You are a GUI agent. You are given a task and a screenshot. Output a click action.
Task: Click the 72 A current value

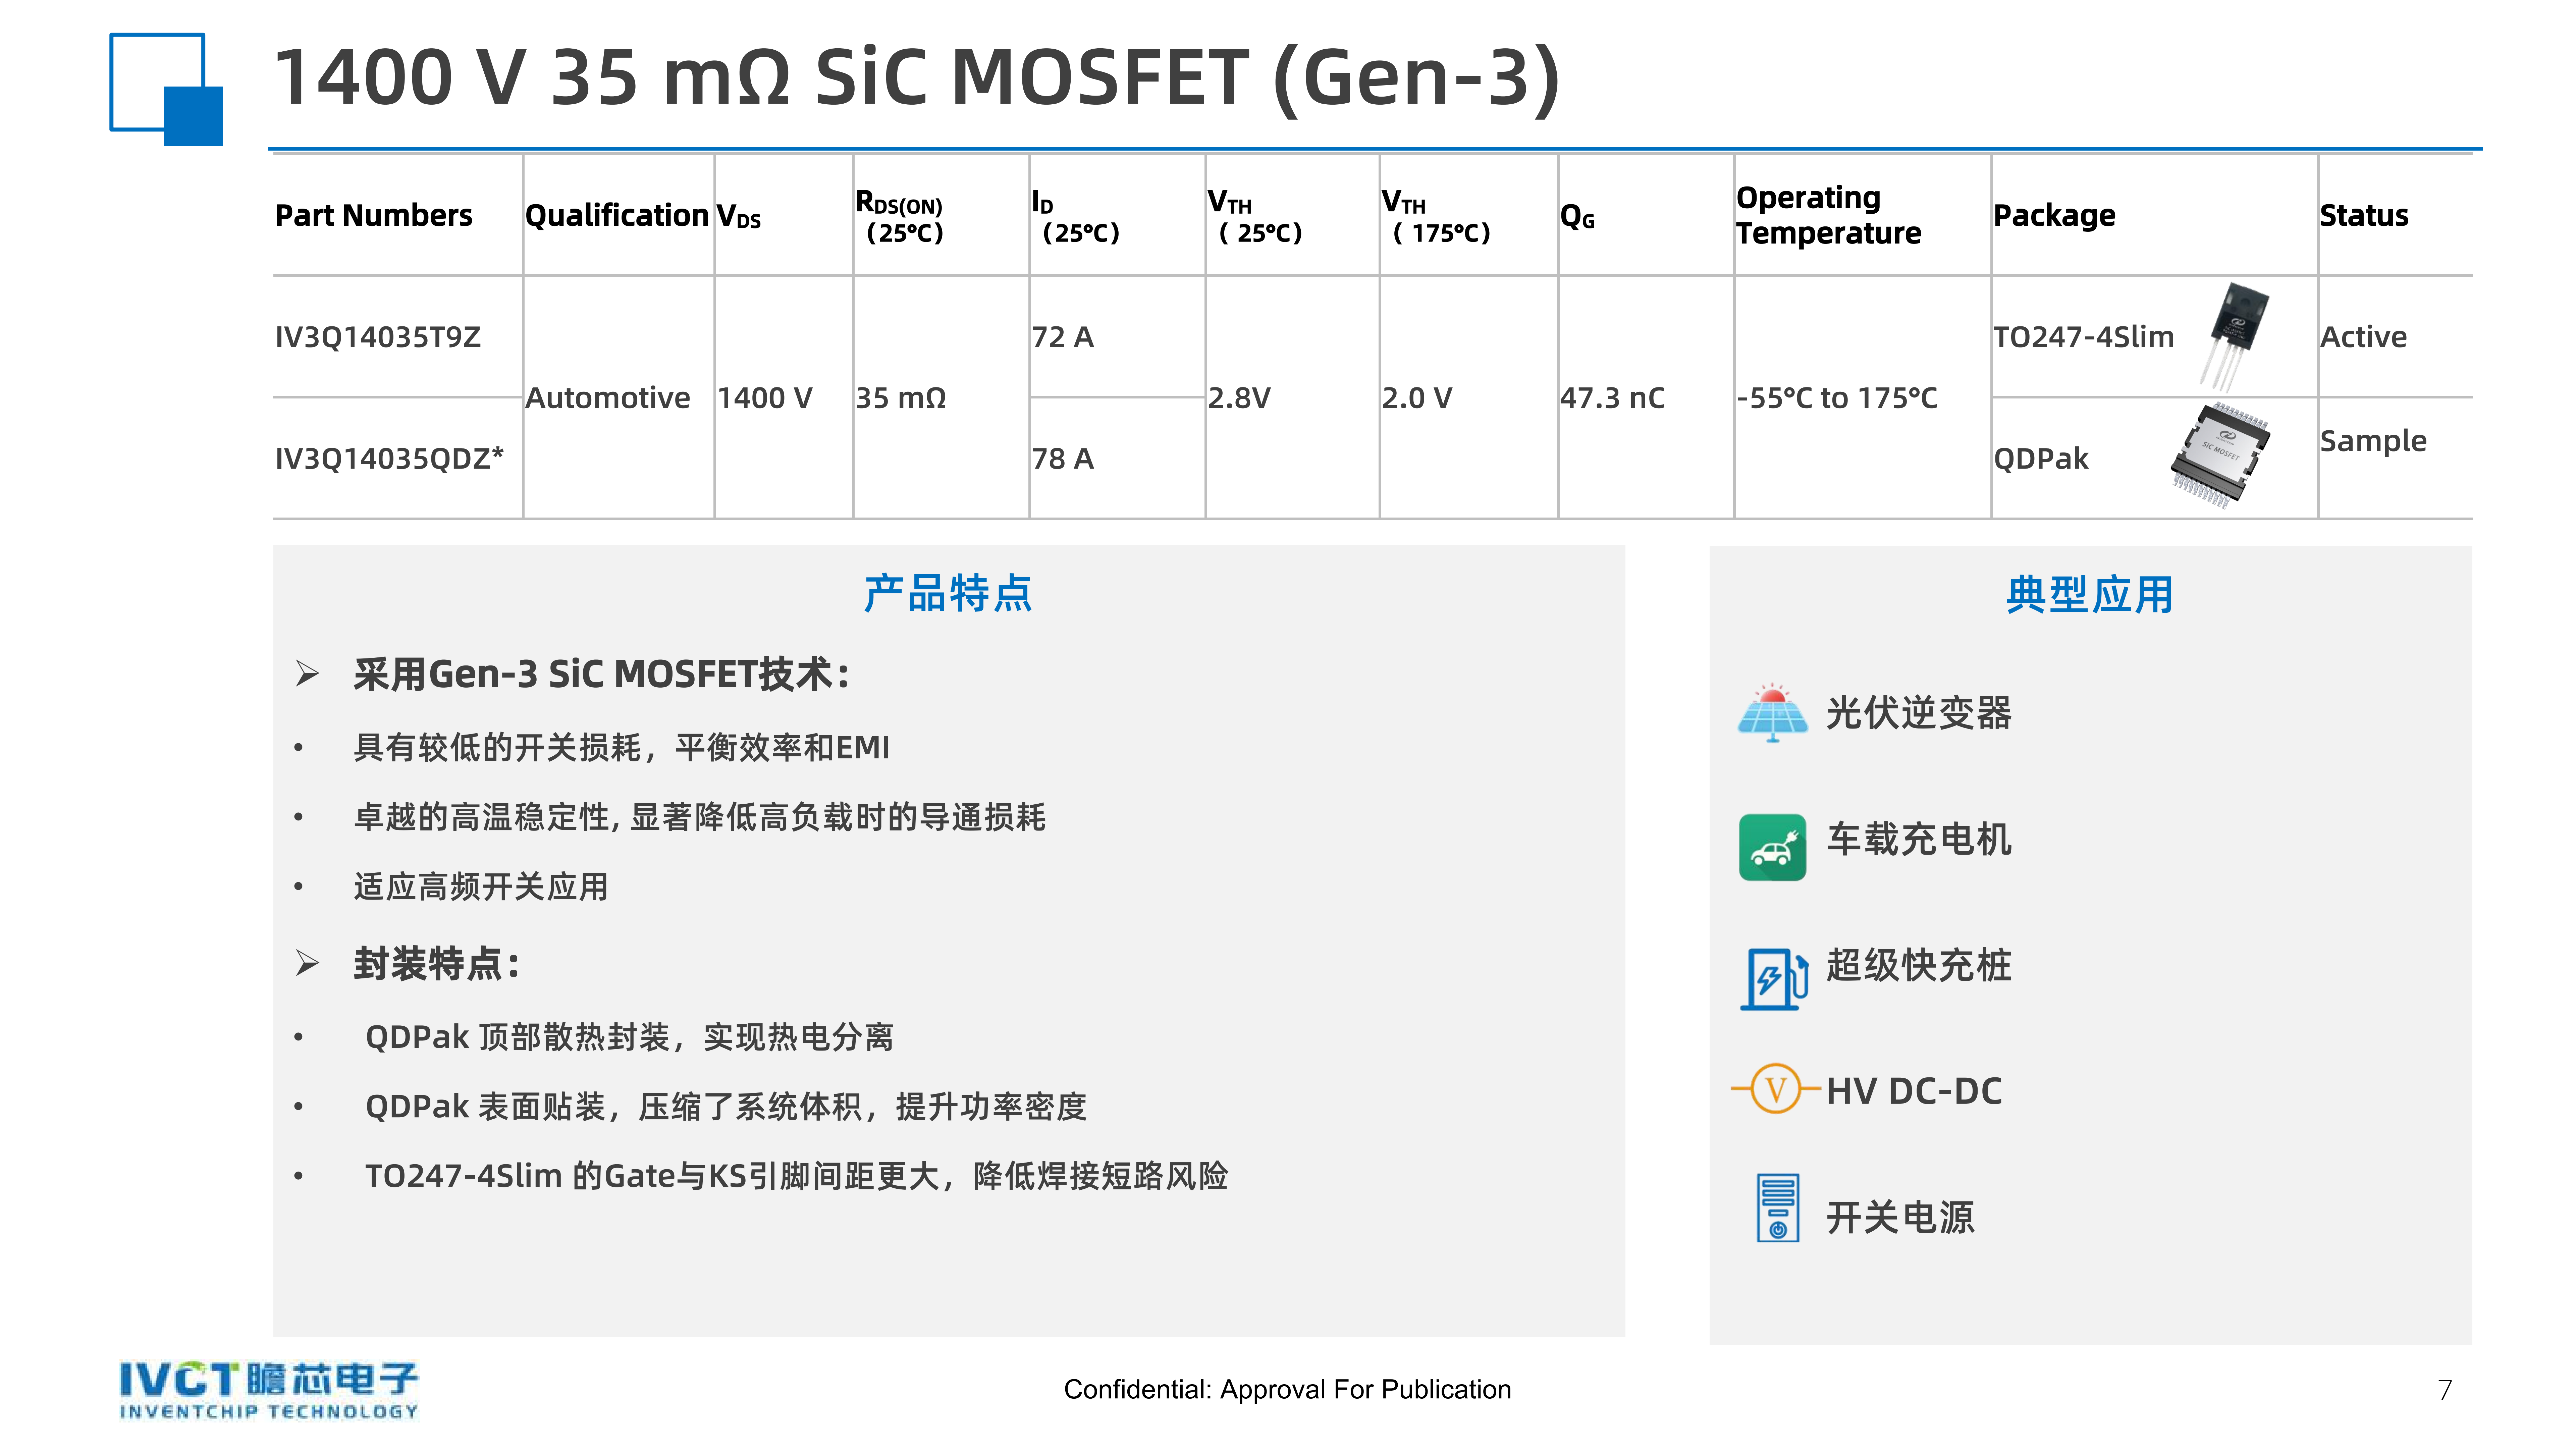point(1063,337)
